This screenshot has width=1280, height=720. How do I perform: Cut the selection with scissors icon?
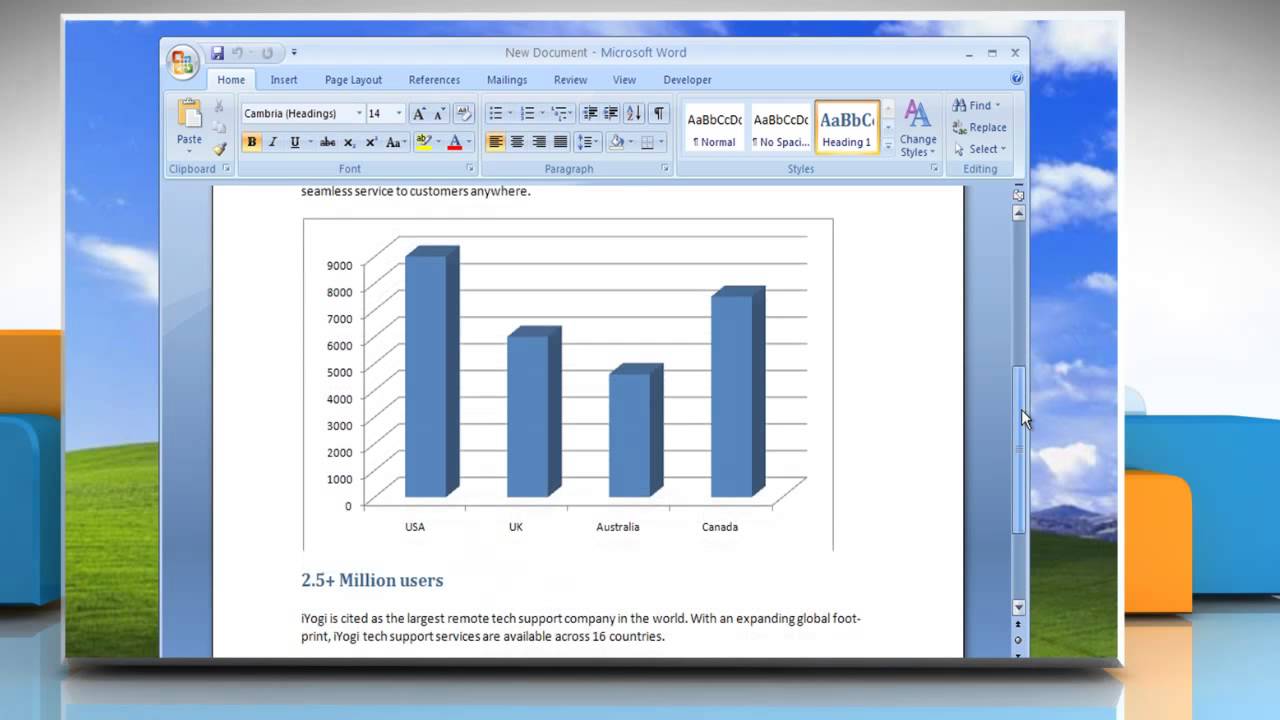click(219, 107)
